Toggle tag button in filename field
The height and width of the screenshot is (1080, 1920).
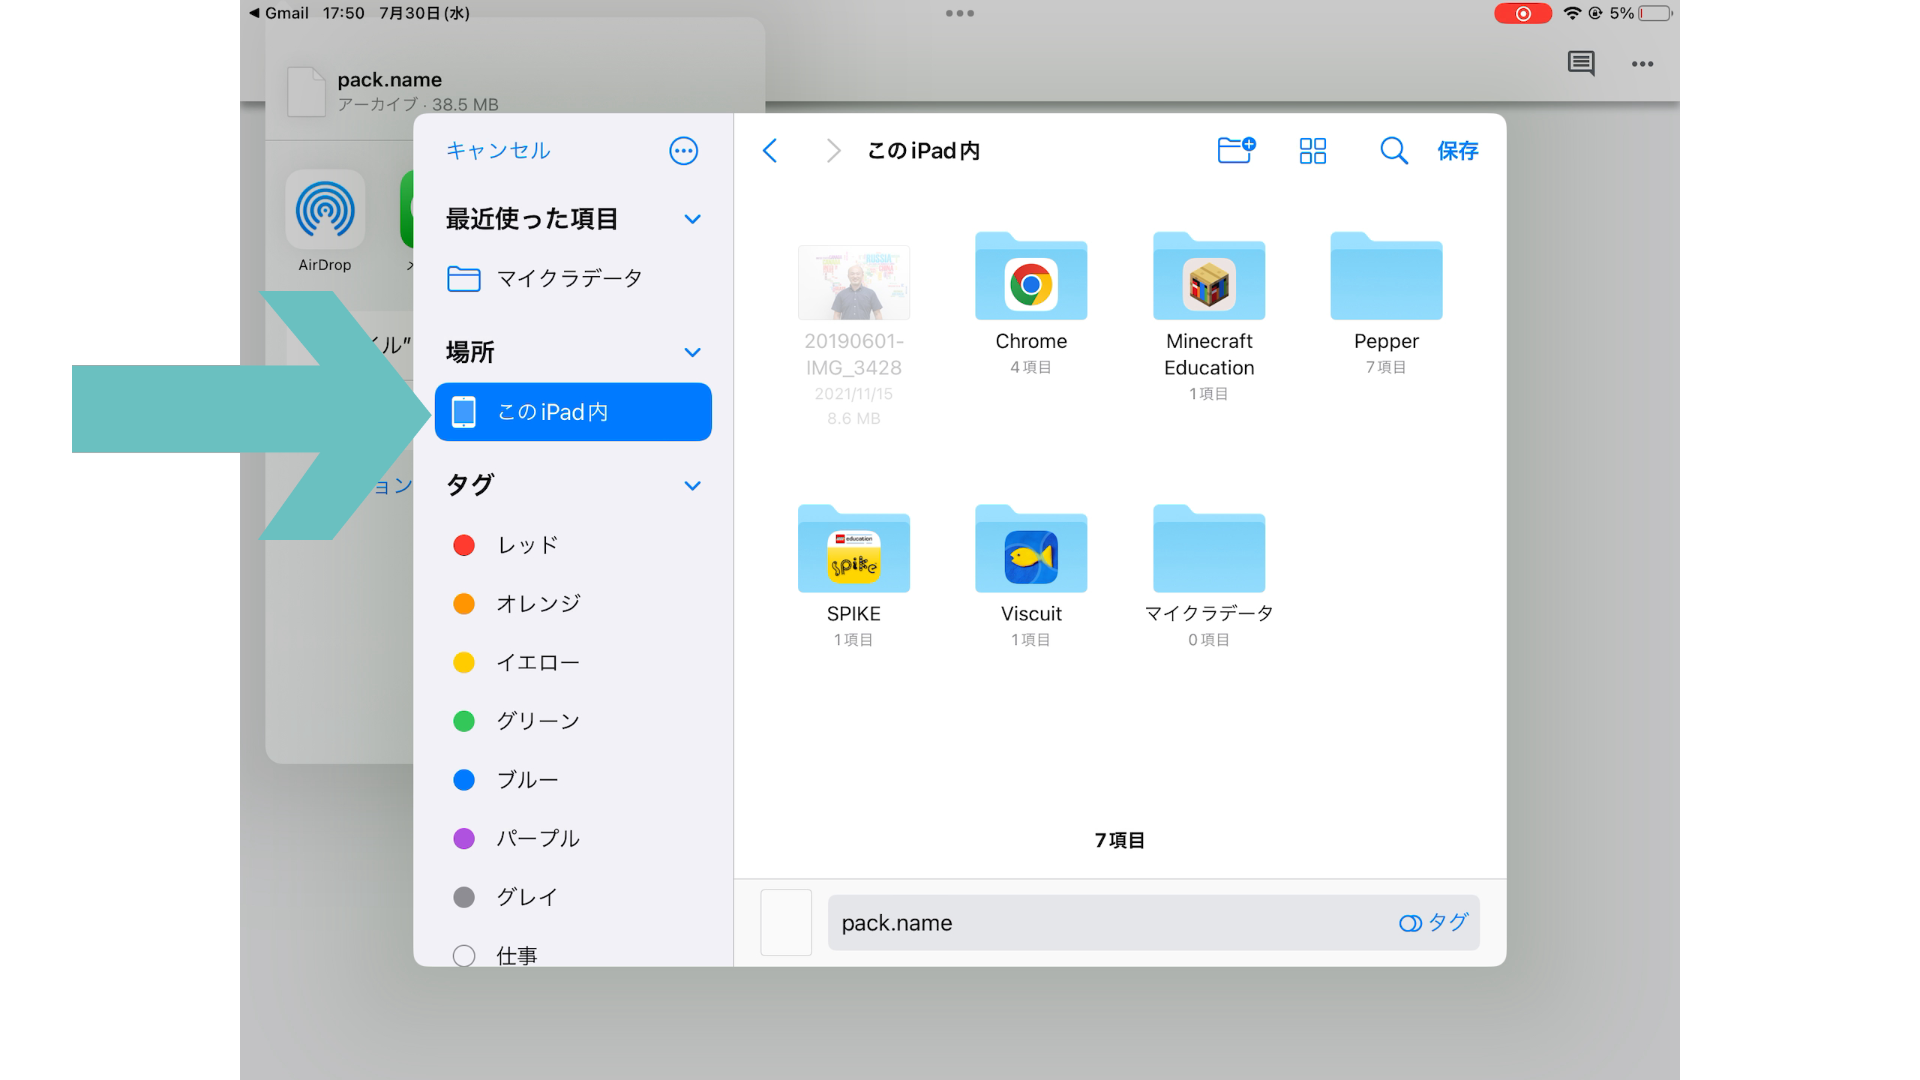[1433, 922]
